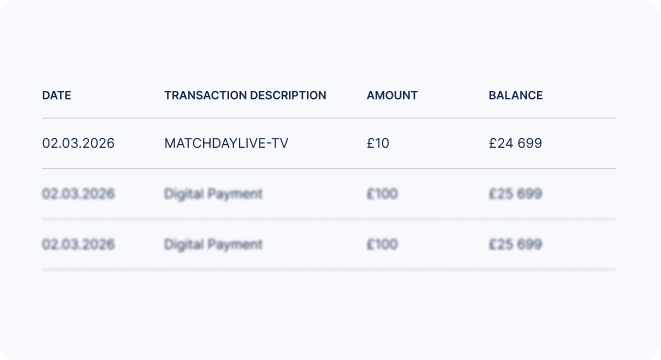Click the empty area below the transactions table
Screen dimensions: 661x360
[x=329, y=314]
